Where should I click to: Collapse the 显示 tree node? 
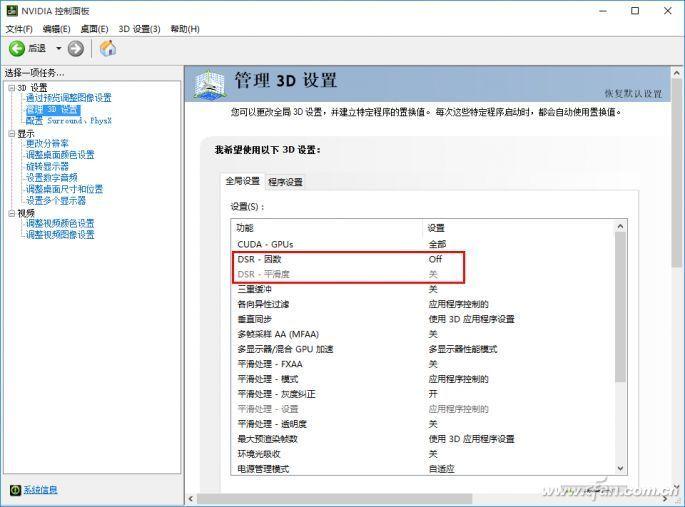pyautogui.click(x=11, y=134)
